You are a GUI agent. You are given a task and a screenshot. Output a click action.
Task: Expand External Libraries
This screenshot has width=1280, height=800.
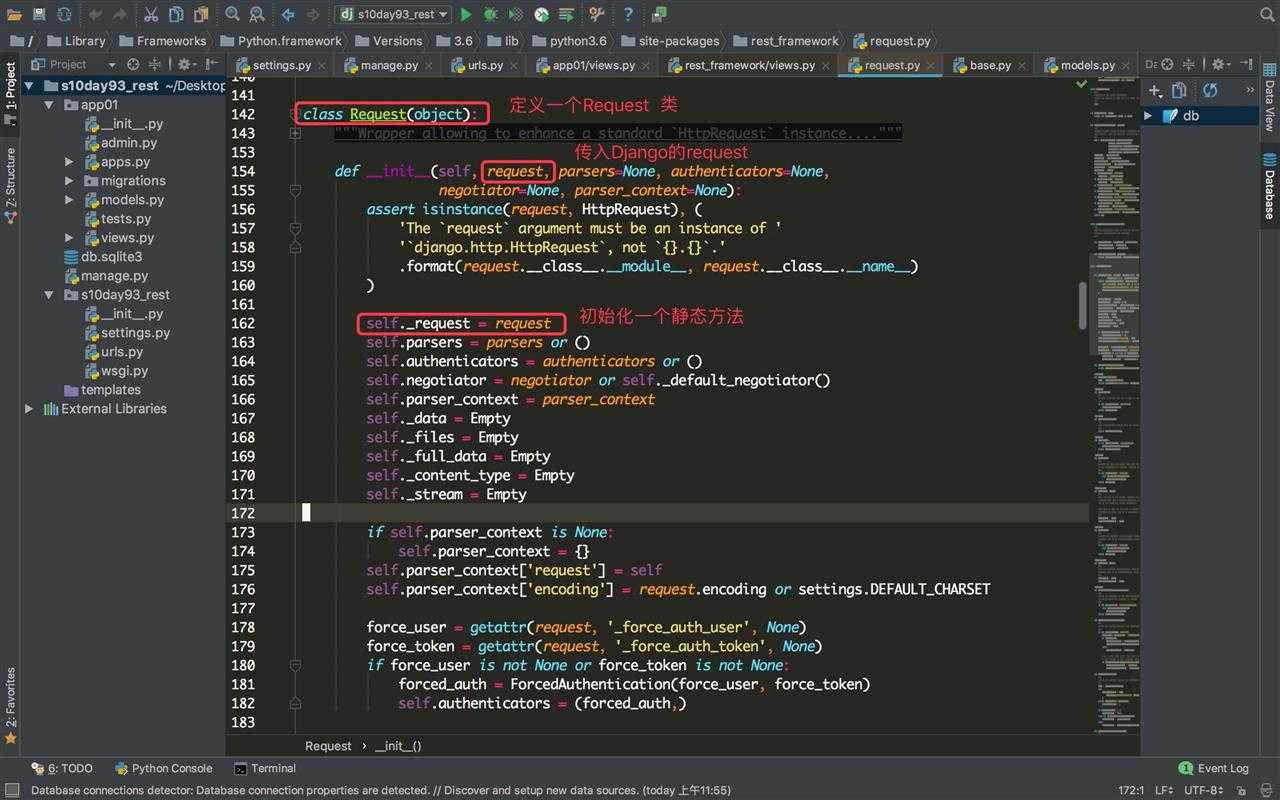point(29,409)
